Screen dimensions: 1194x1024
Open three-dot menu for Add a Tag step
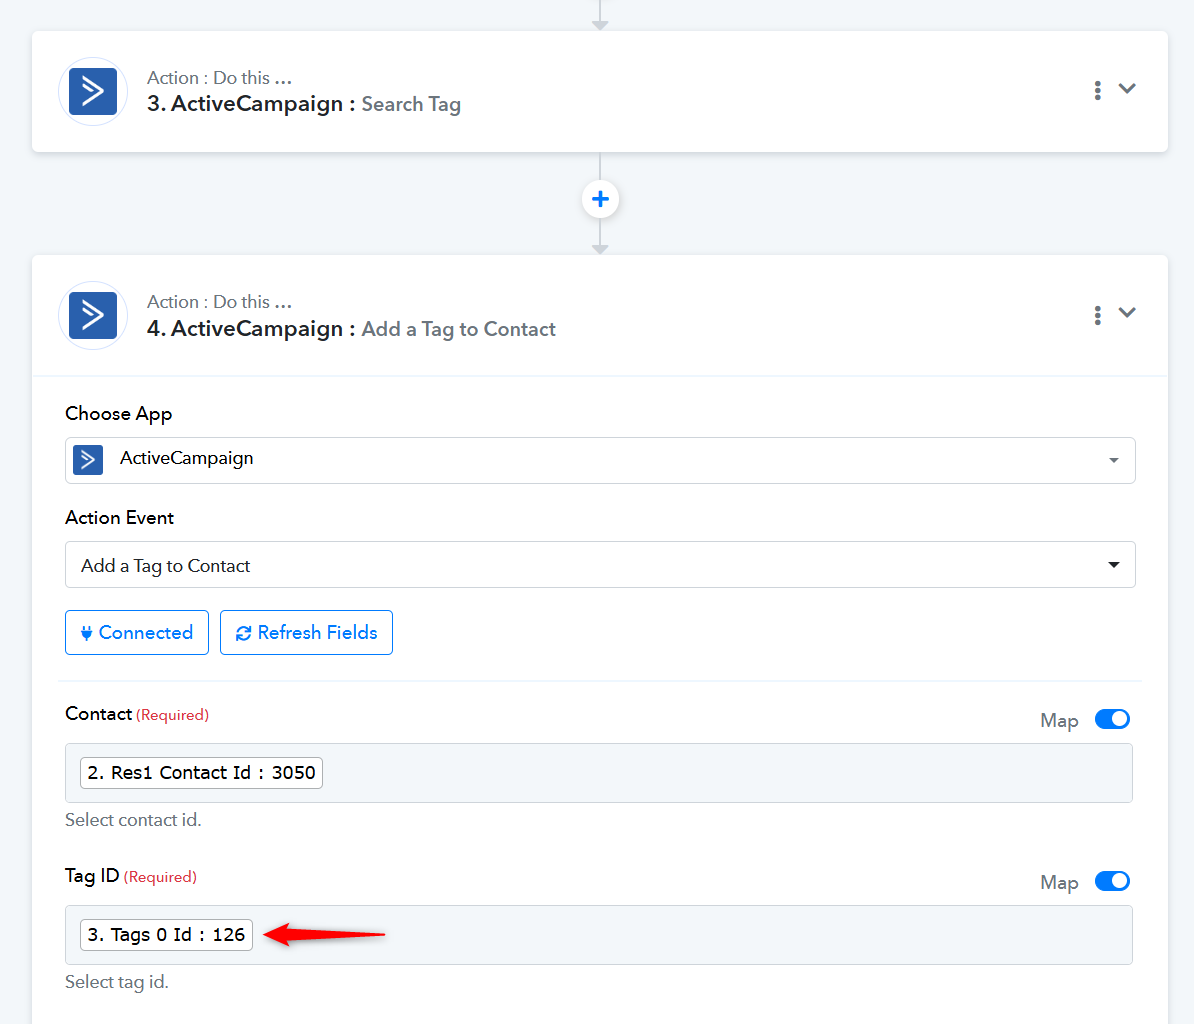tap(1097, 315)
